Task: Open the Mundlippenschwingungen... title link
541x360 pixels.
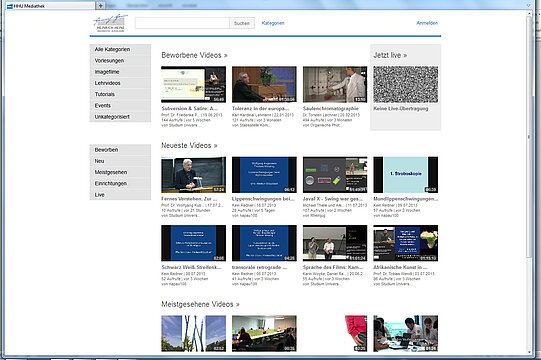Action: [x=406, y=199]
